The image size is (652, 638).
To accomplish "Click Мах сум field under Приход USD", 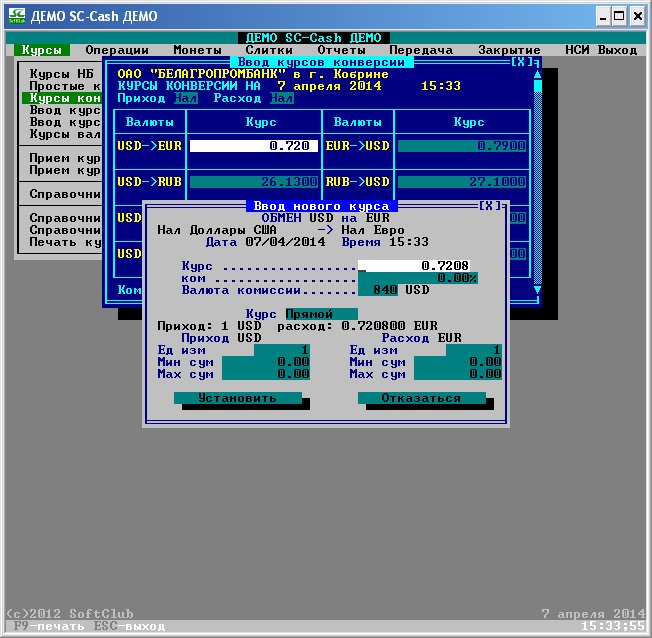I will click(266, 374).
